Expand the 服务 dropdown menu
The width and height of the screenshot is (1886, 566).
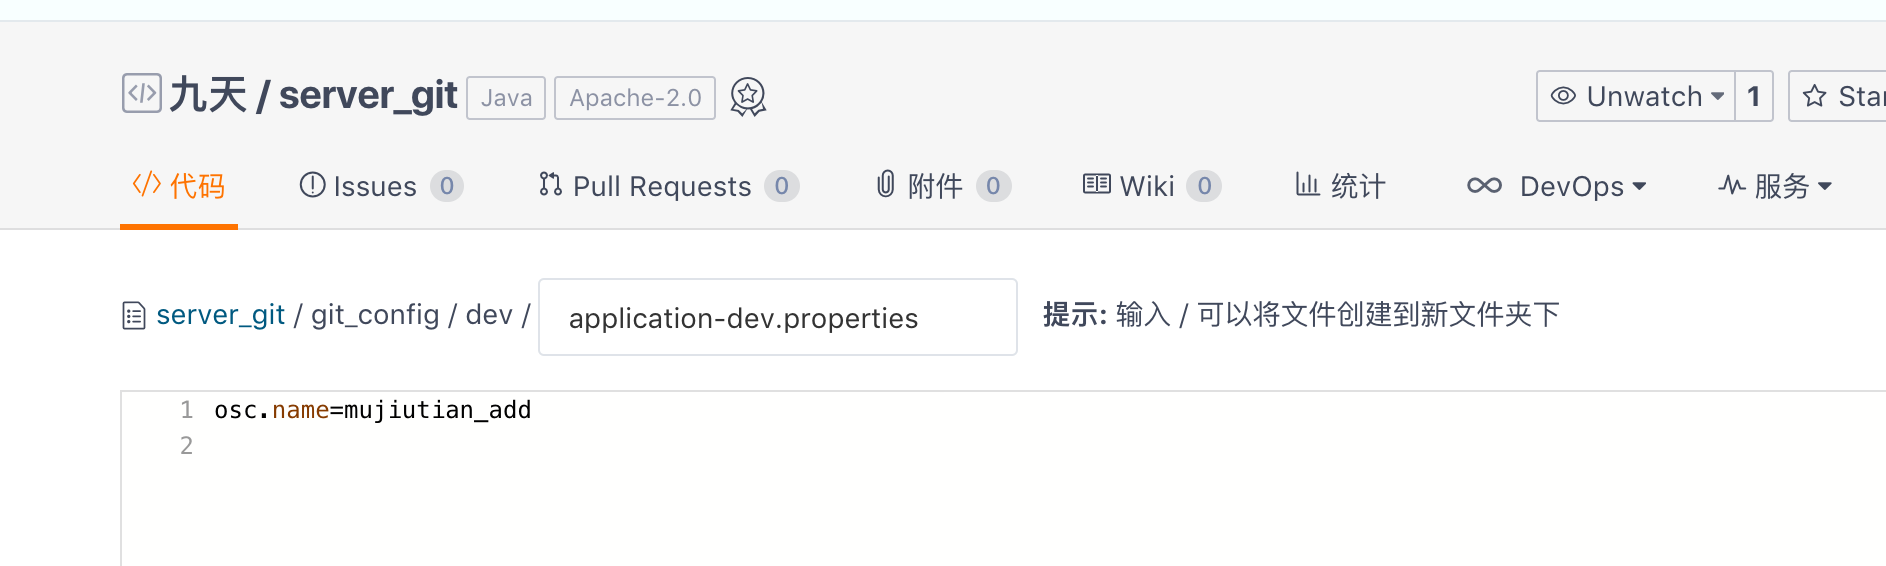pyautogui.click(x=1825, y=186)
